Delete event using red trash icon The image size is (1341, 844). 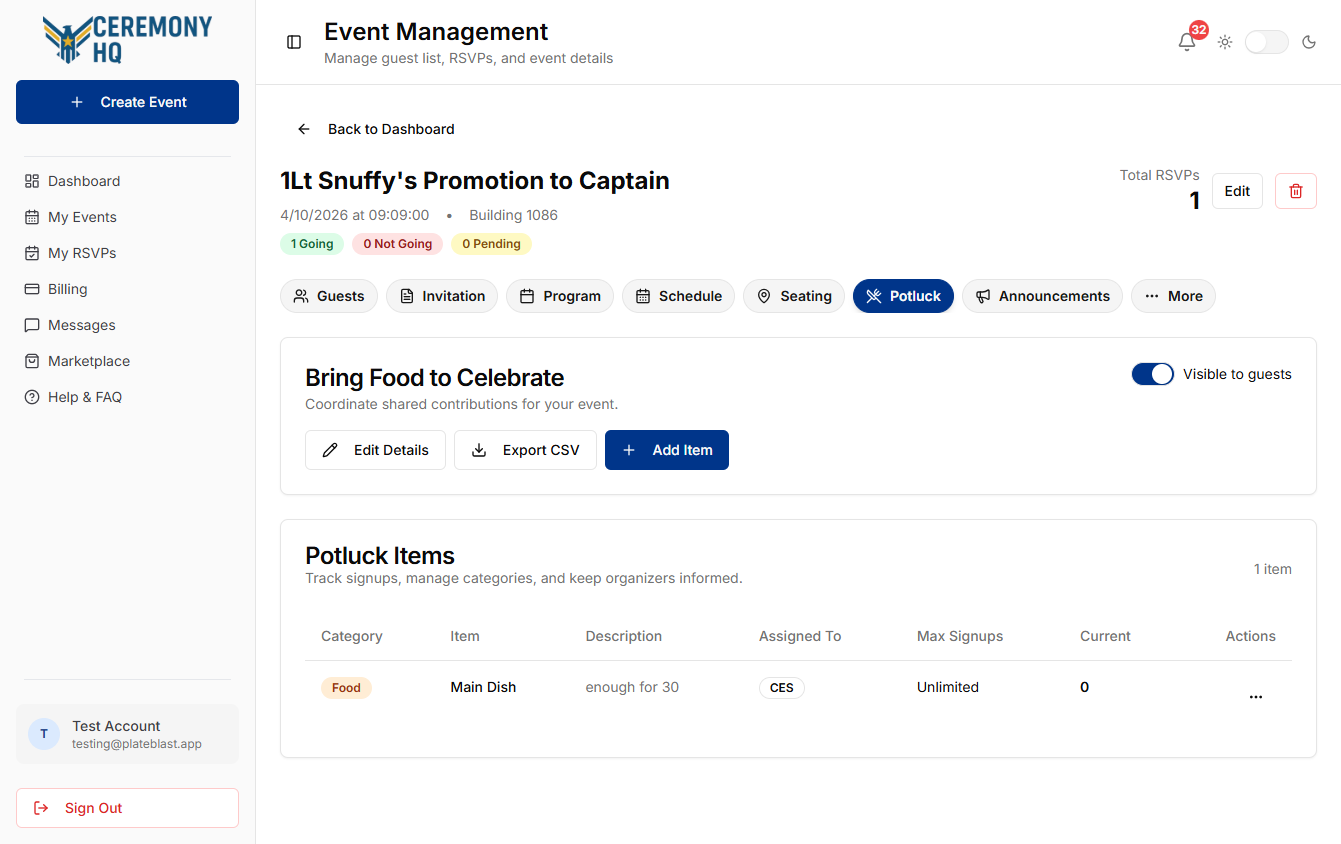click(1296, 191)
